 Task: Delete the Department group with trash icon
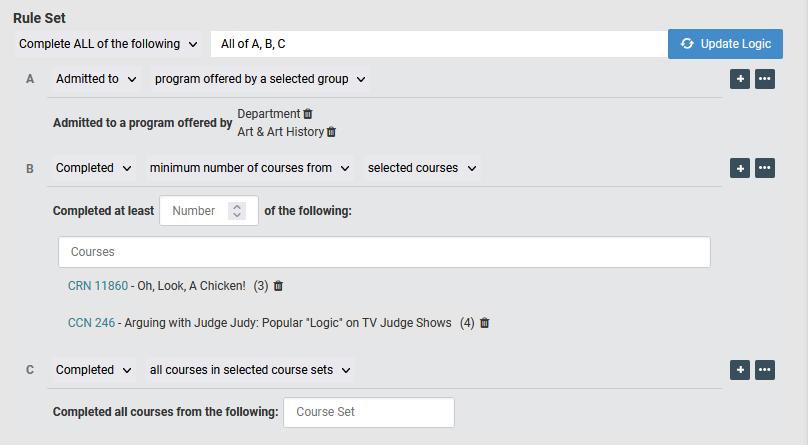point(308,113)
